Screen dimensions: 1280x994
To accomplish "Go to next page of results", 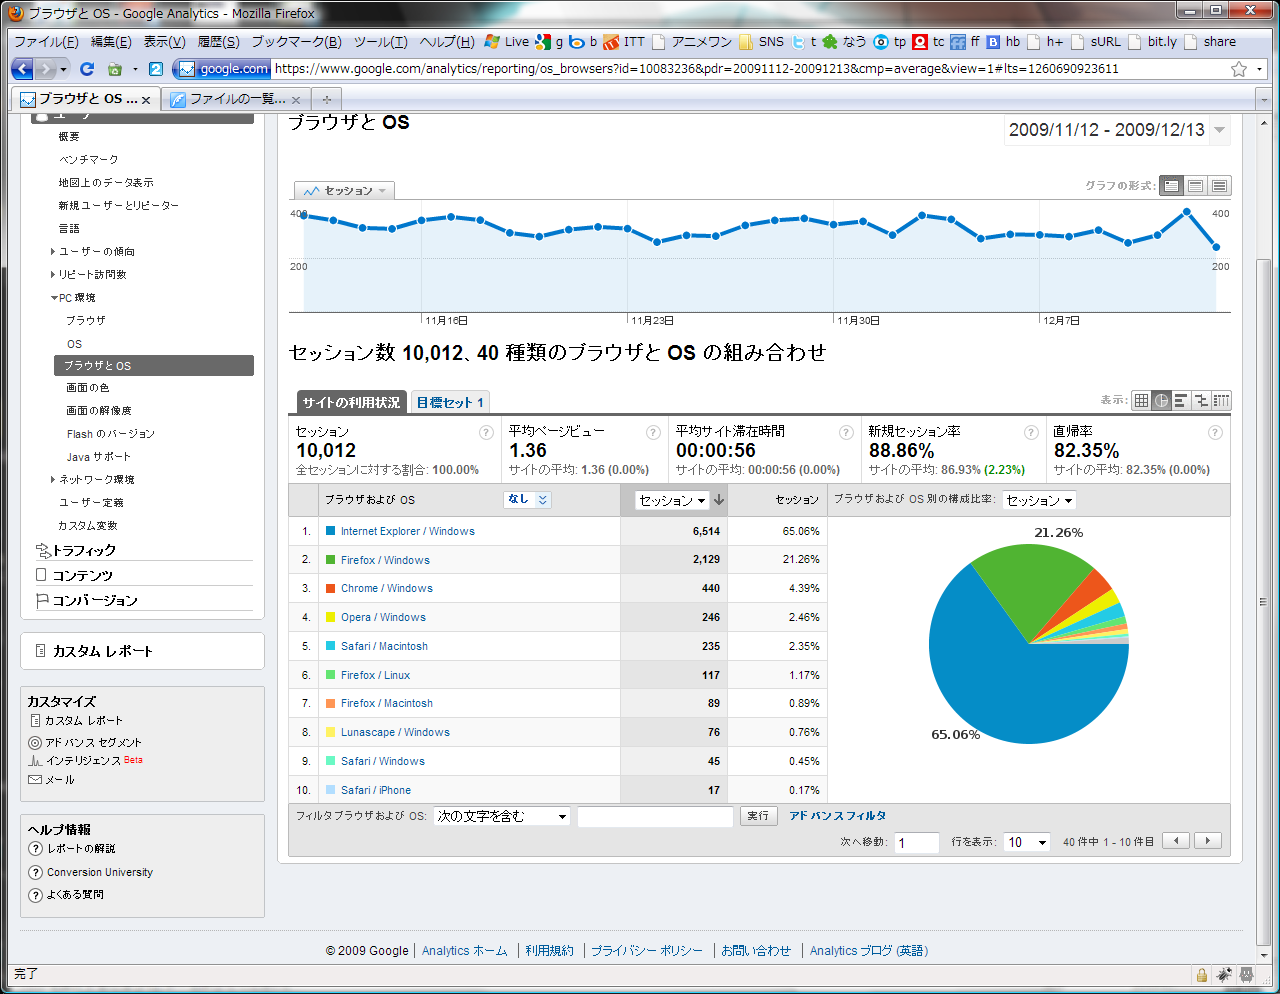I will click(1208, 841).
